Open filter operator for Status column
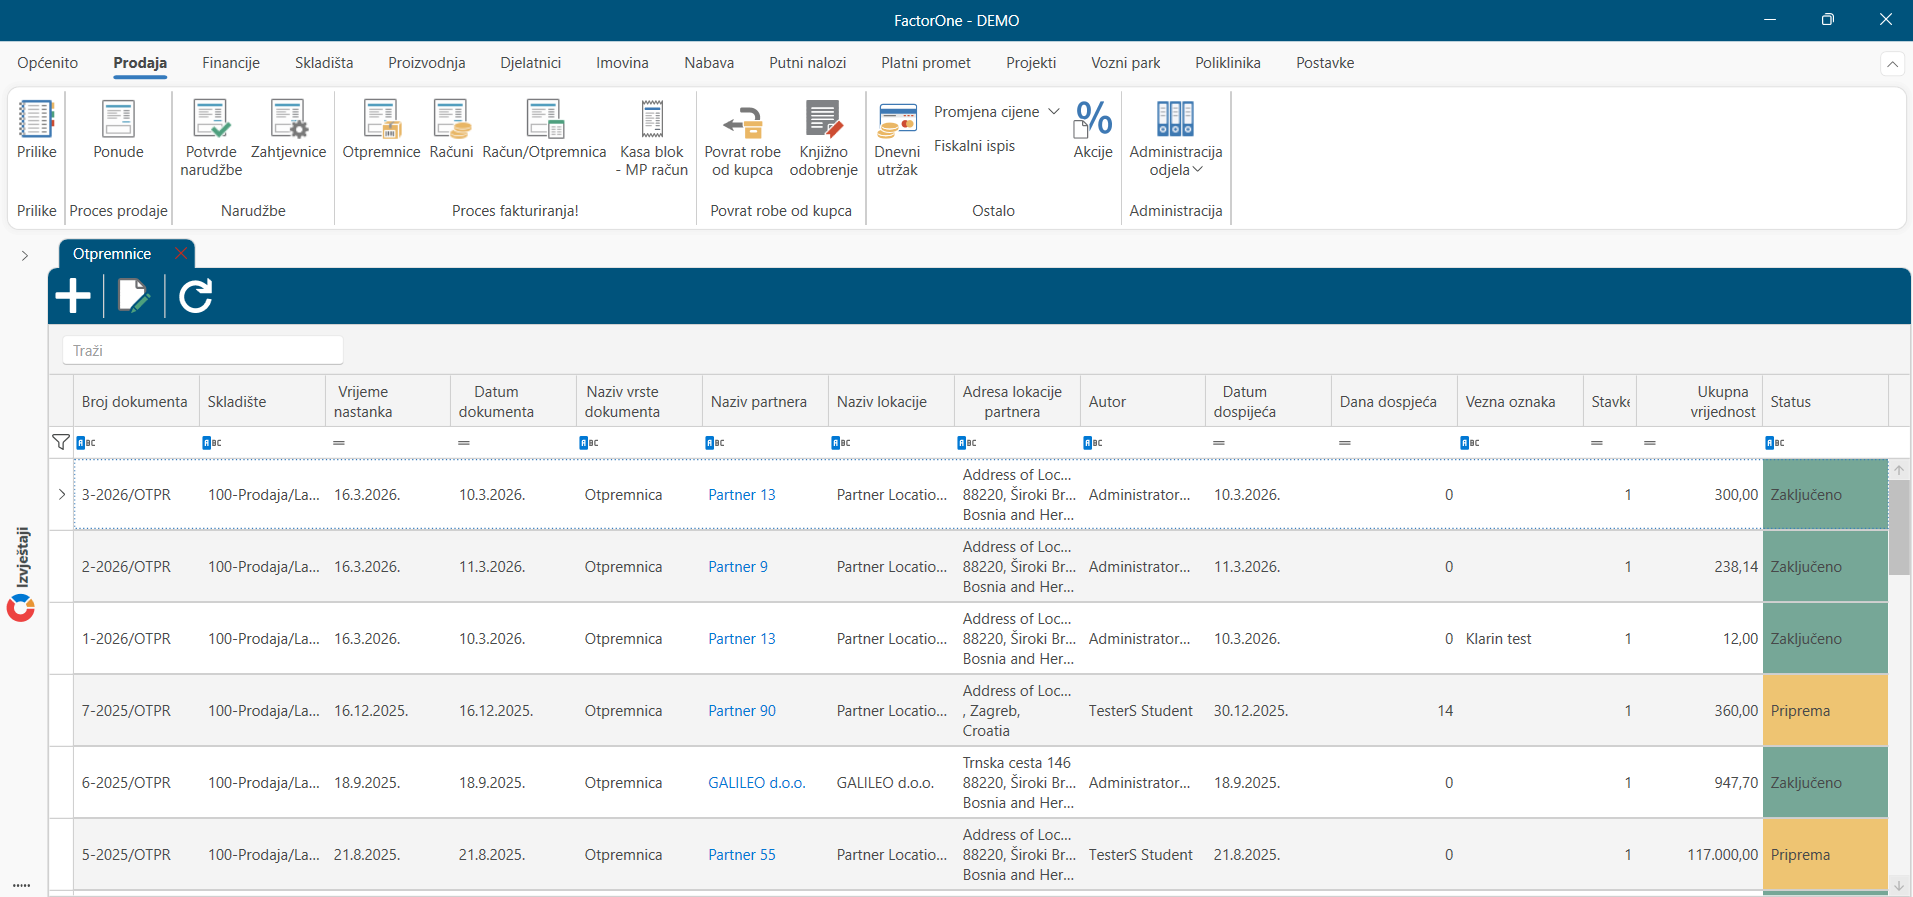The image size is (1913, 897). click(1775, 442)
